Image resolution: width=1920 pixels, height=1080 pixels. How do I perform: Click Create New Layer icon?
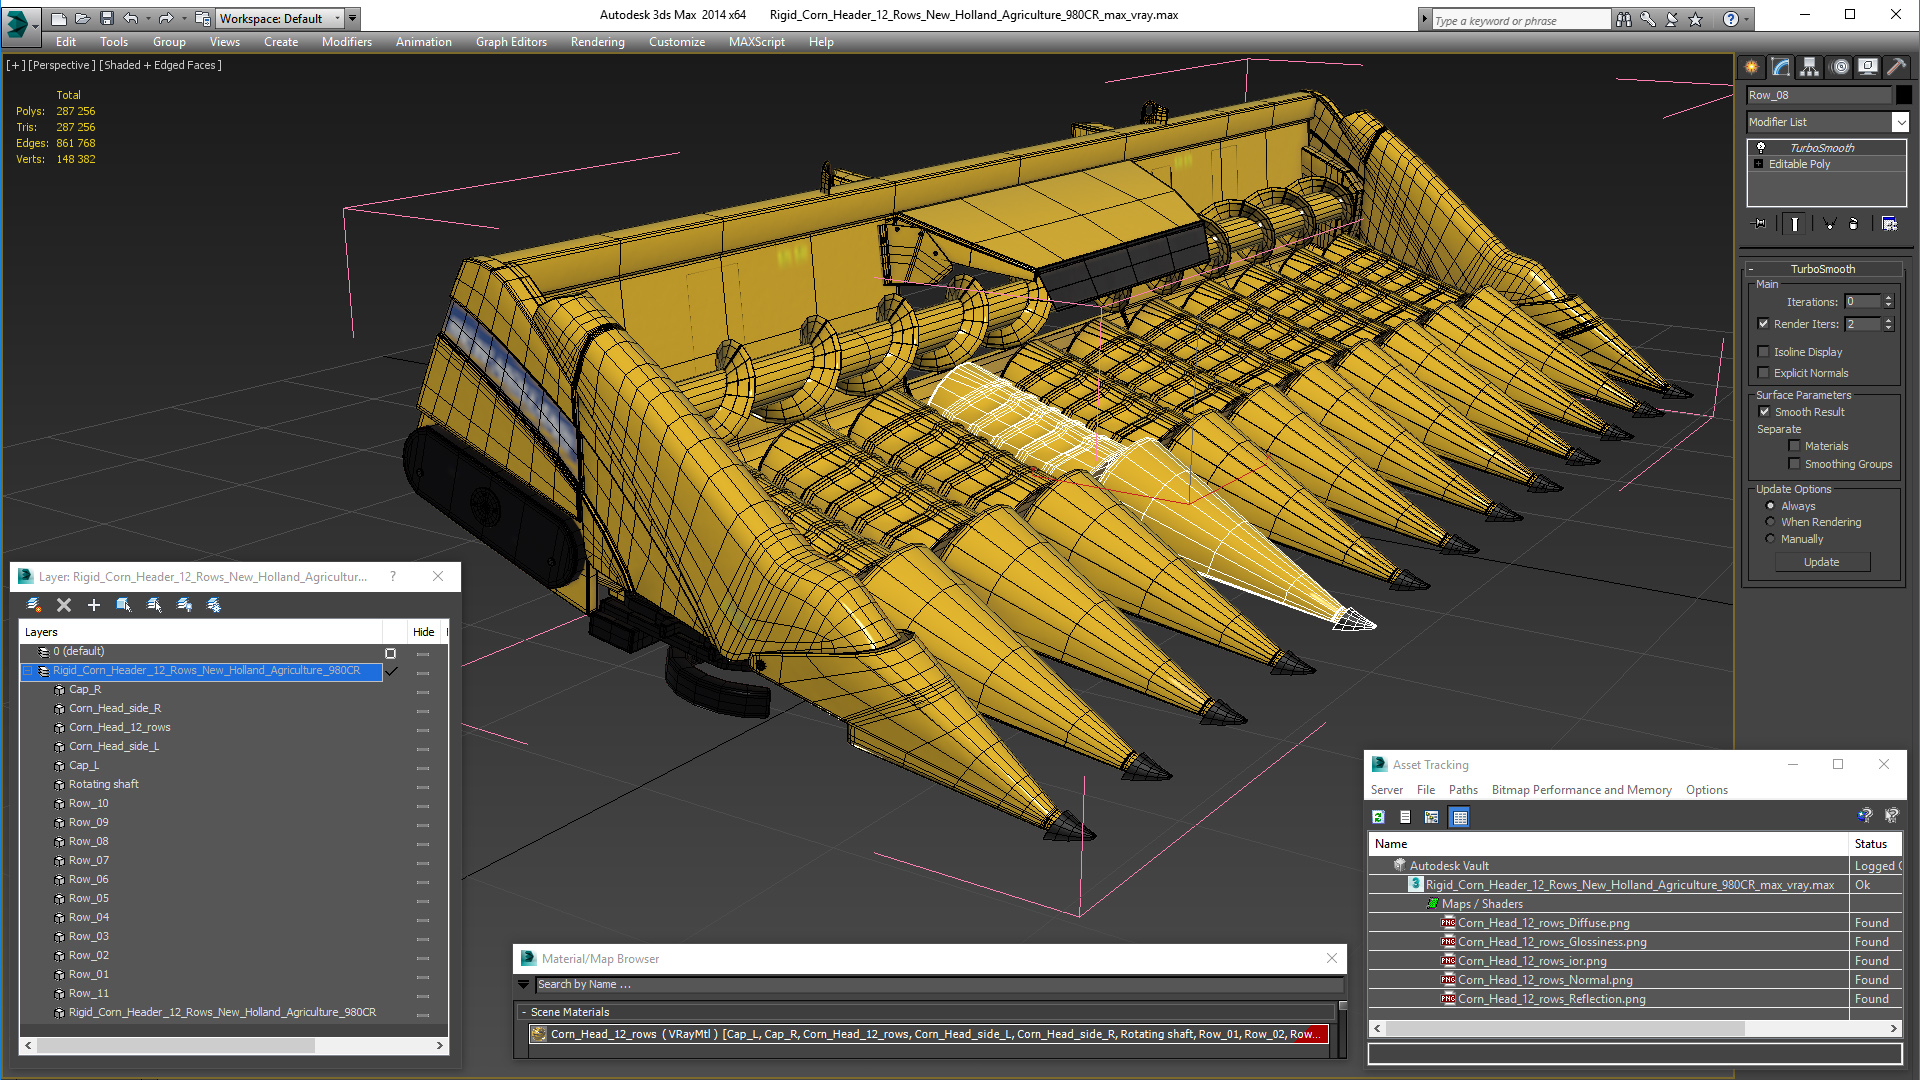pyautogui.click(x=34, y=605)
